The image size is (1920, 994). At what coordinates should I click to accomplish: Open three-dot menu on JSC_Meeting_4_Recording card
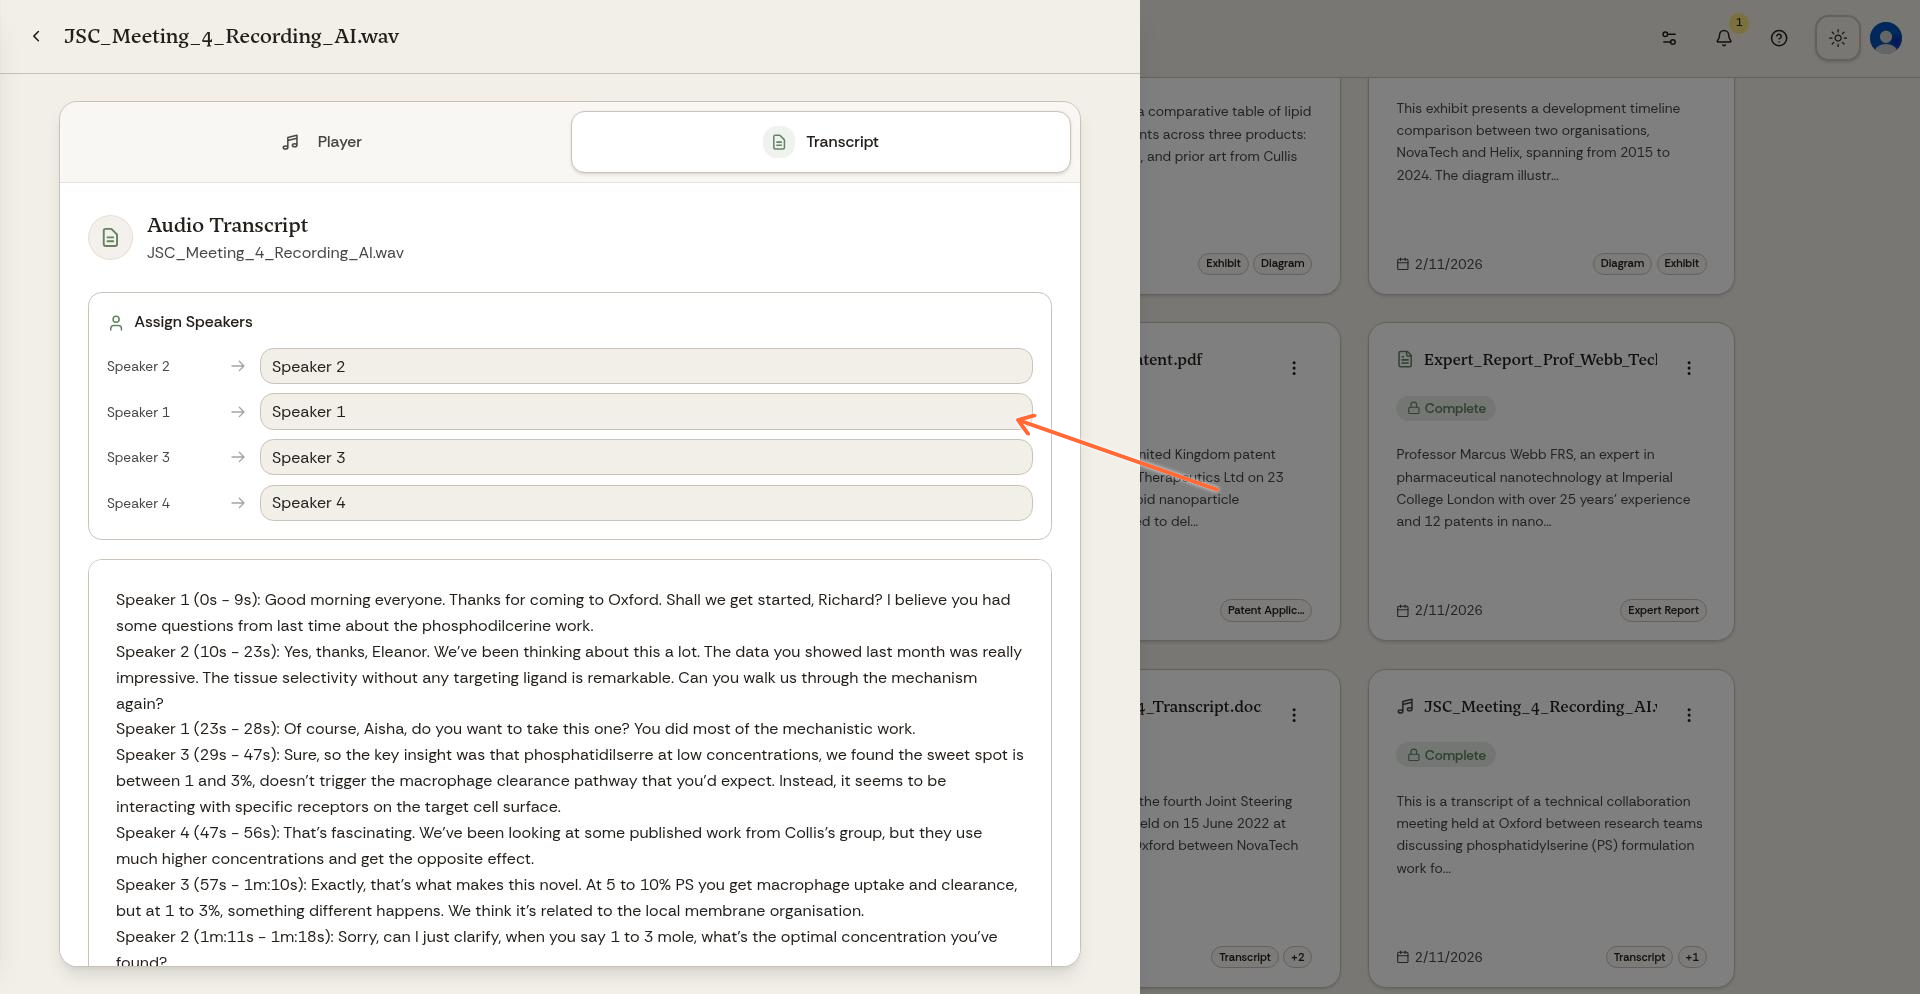(x=1689, y=715)
